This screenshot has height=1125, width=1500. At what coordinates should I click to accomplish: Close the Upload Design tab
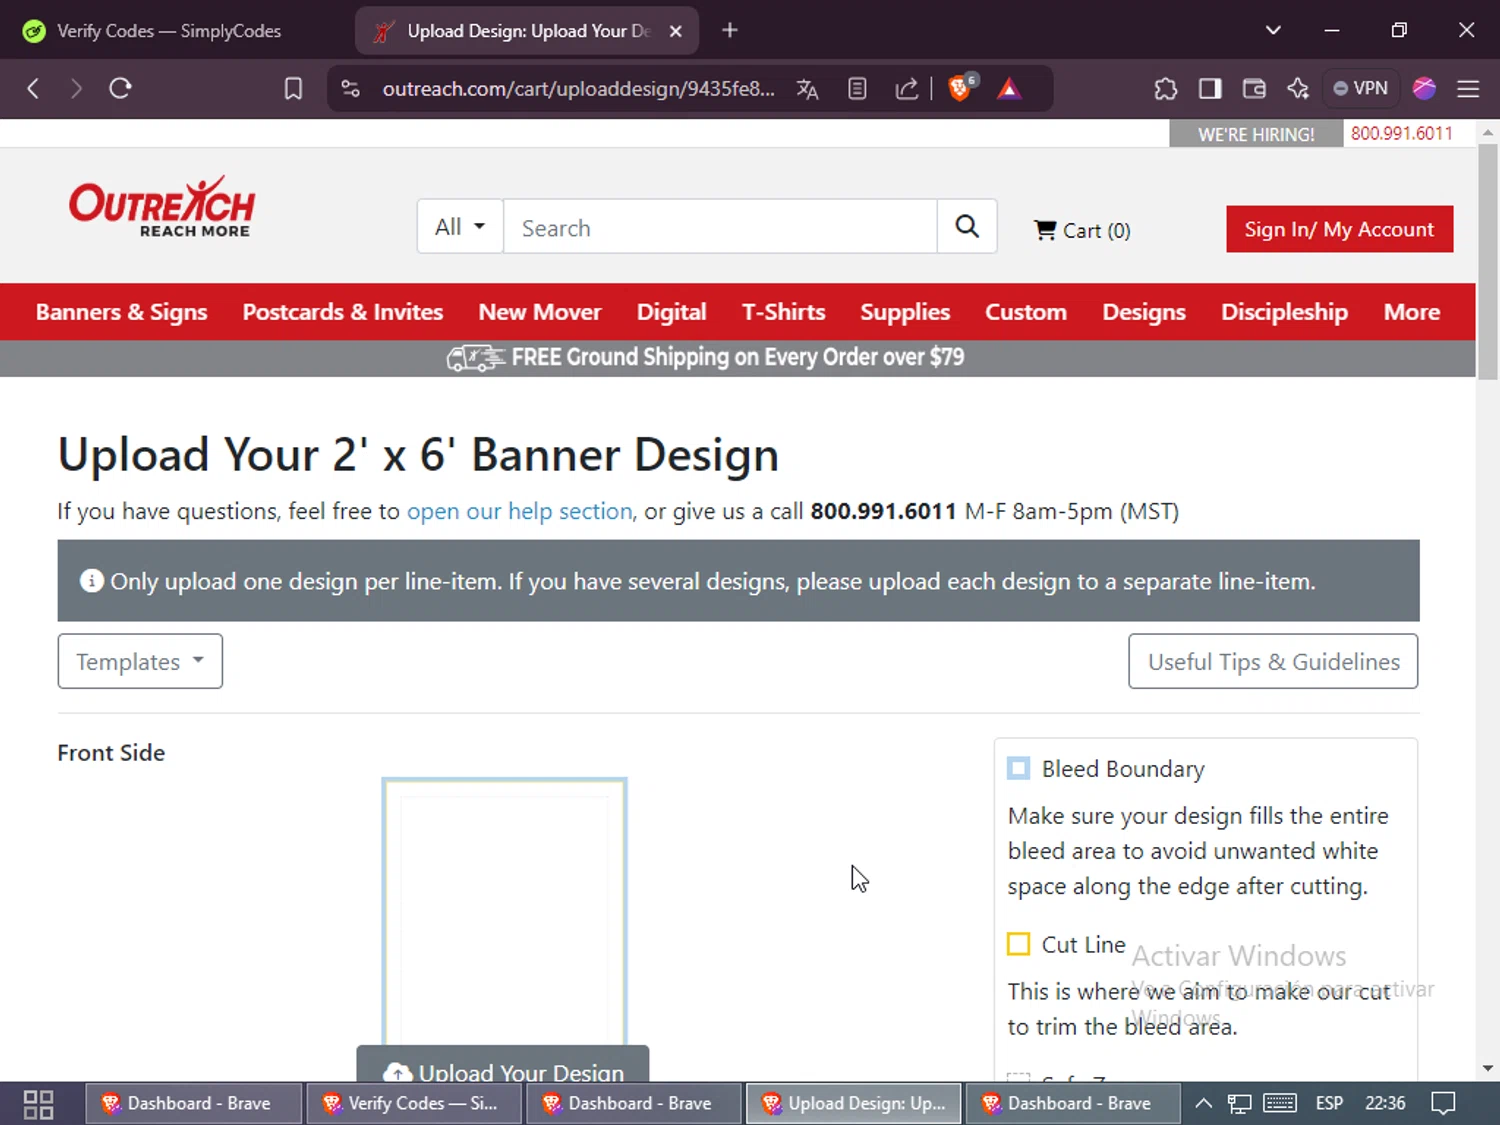[676, 31]
